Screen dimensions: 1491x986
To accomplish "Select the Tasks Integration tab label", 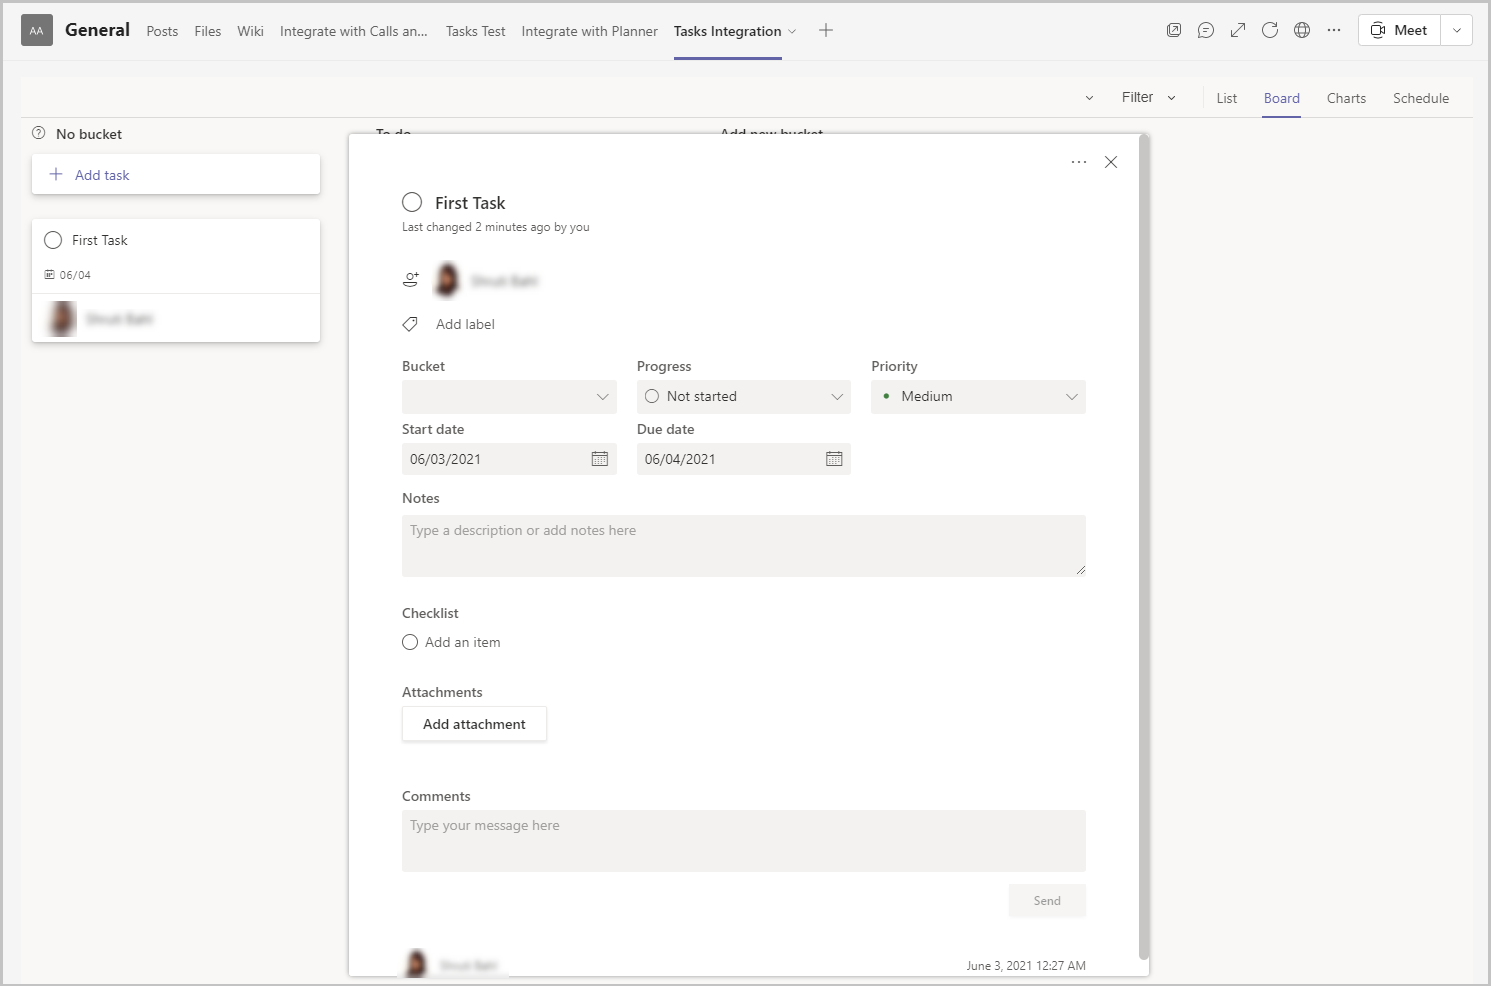I will tap(728, 31).
